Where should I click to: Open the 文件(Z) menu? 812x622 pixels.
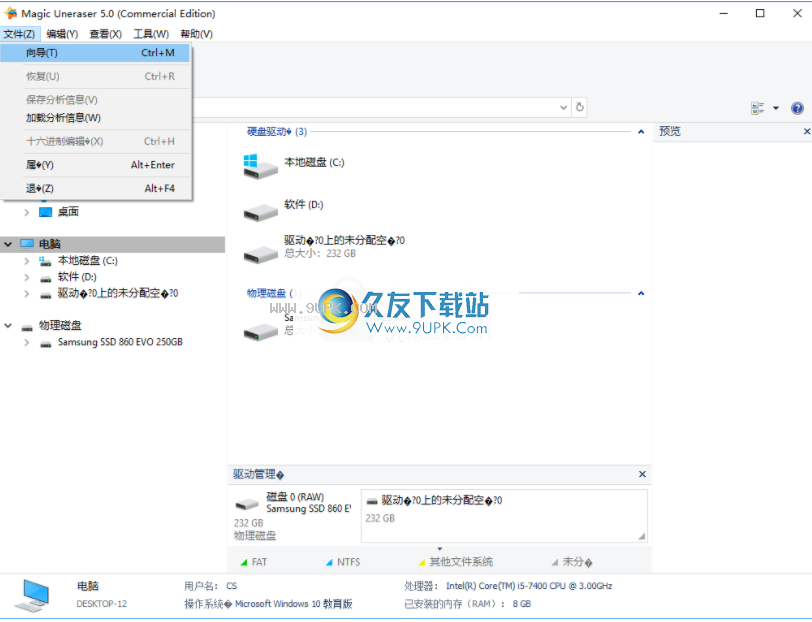point(19,34)
